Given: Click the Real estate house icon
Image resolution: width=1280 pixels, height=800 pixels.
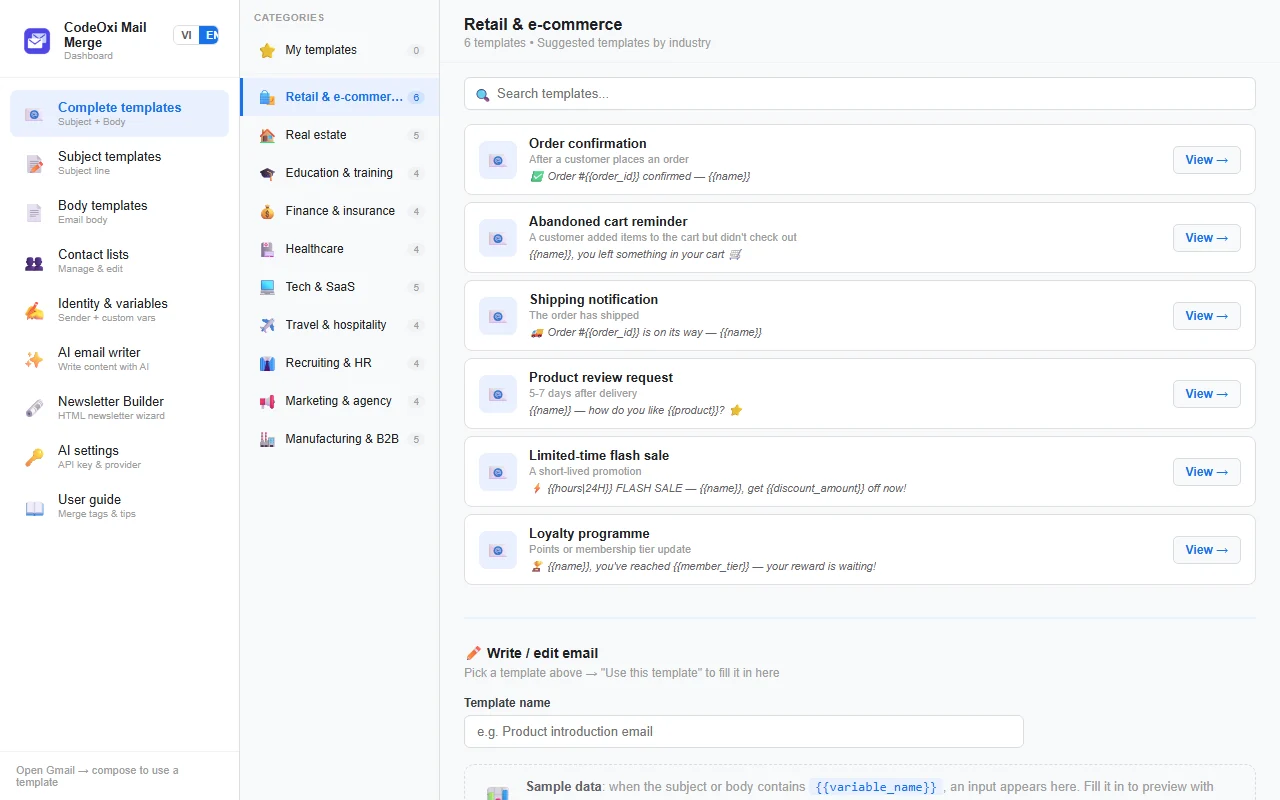Looking at the screenshot, I should pos(267,135).
